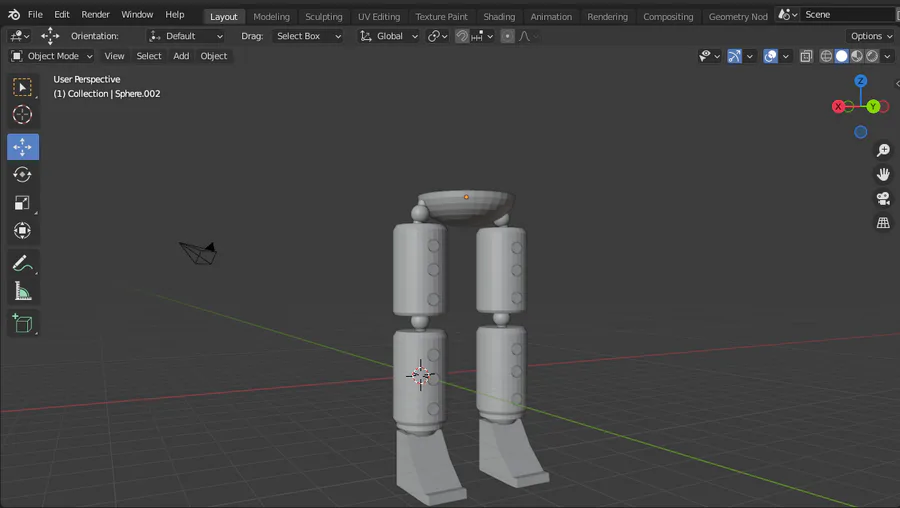Image resolution: width=900 pixels, height=508 pixels.
Task: Toggle X-ray mode
Action: [806, 56]
